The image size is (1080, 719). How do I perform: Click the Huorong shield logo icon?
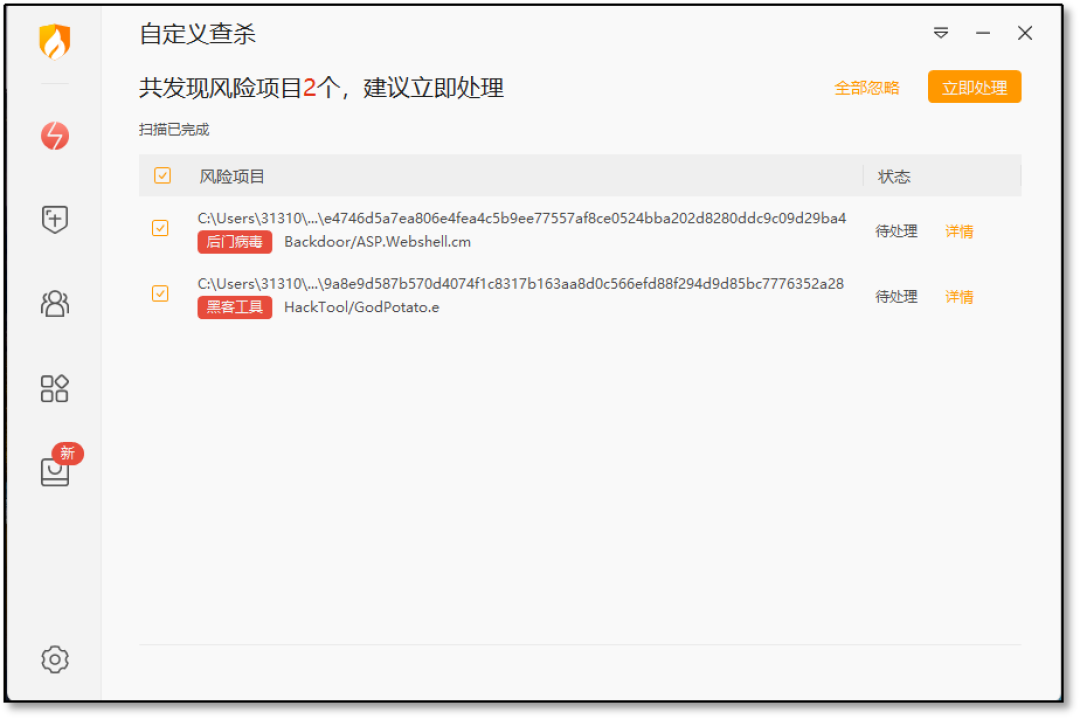(54, 41)
